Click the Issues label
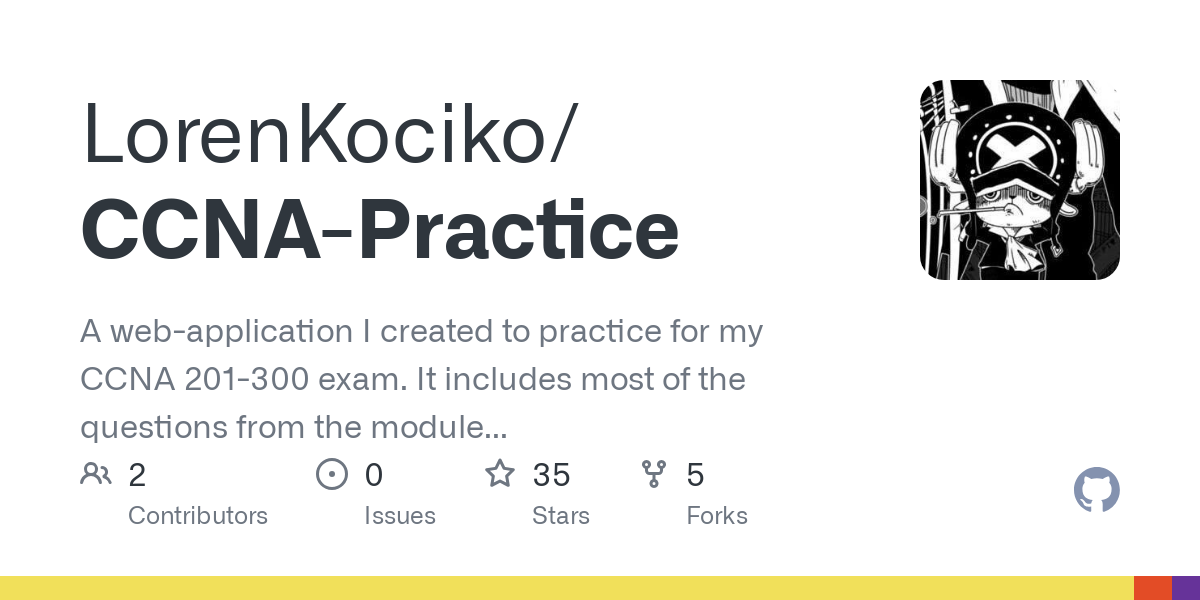The image size is (1200, 600). (x=400, y=516)
